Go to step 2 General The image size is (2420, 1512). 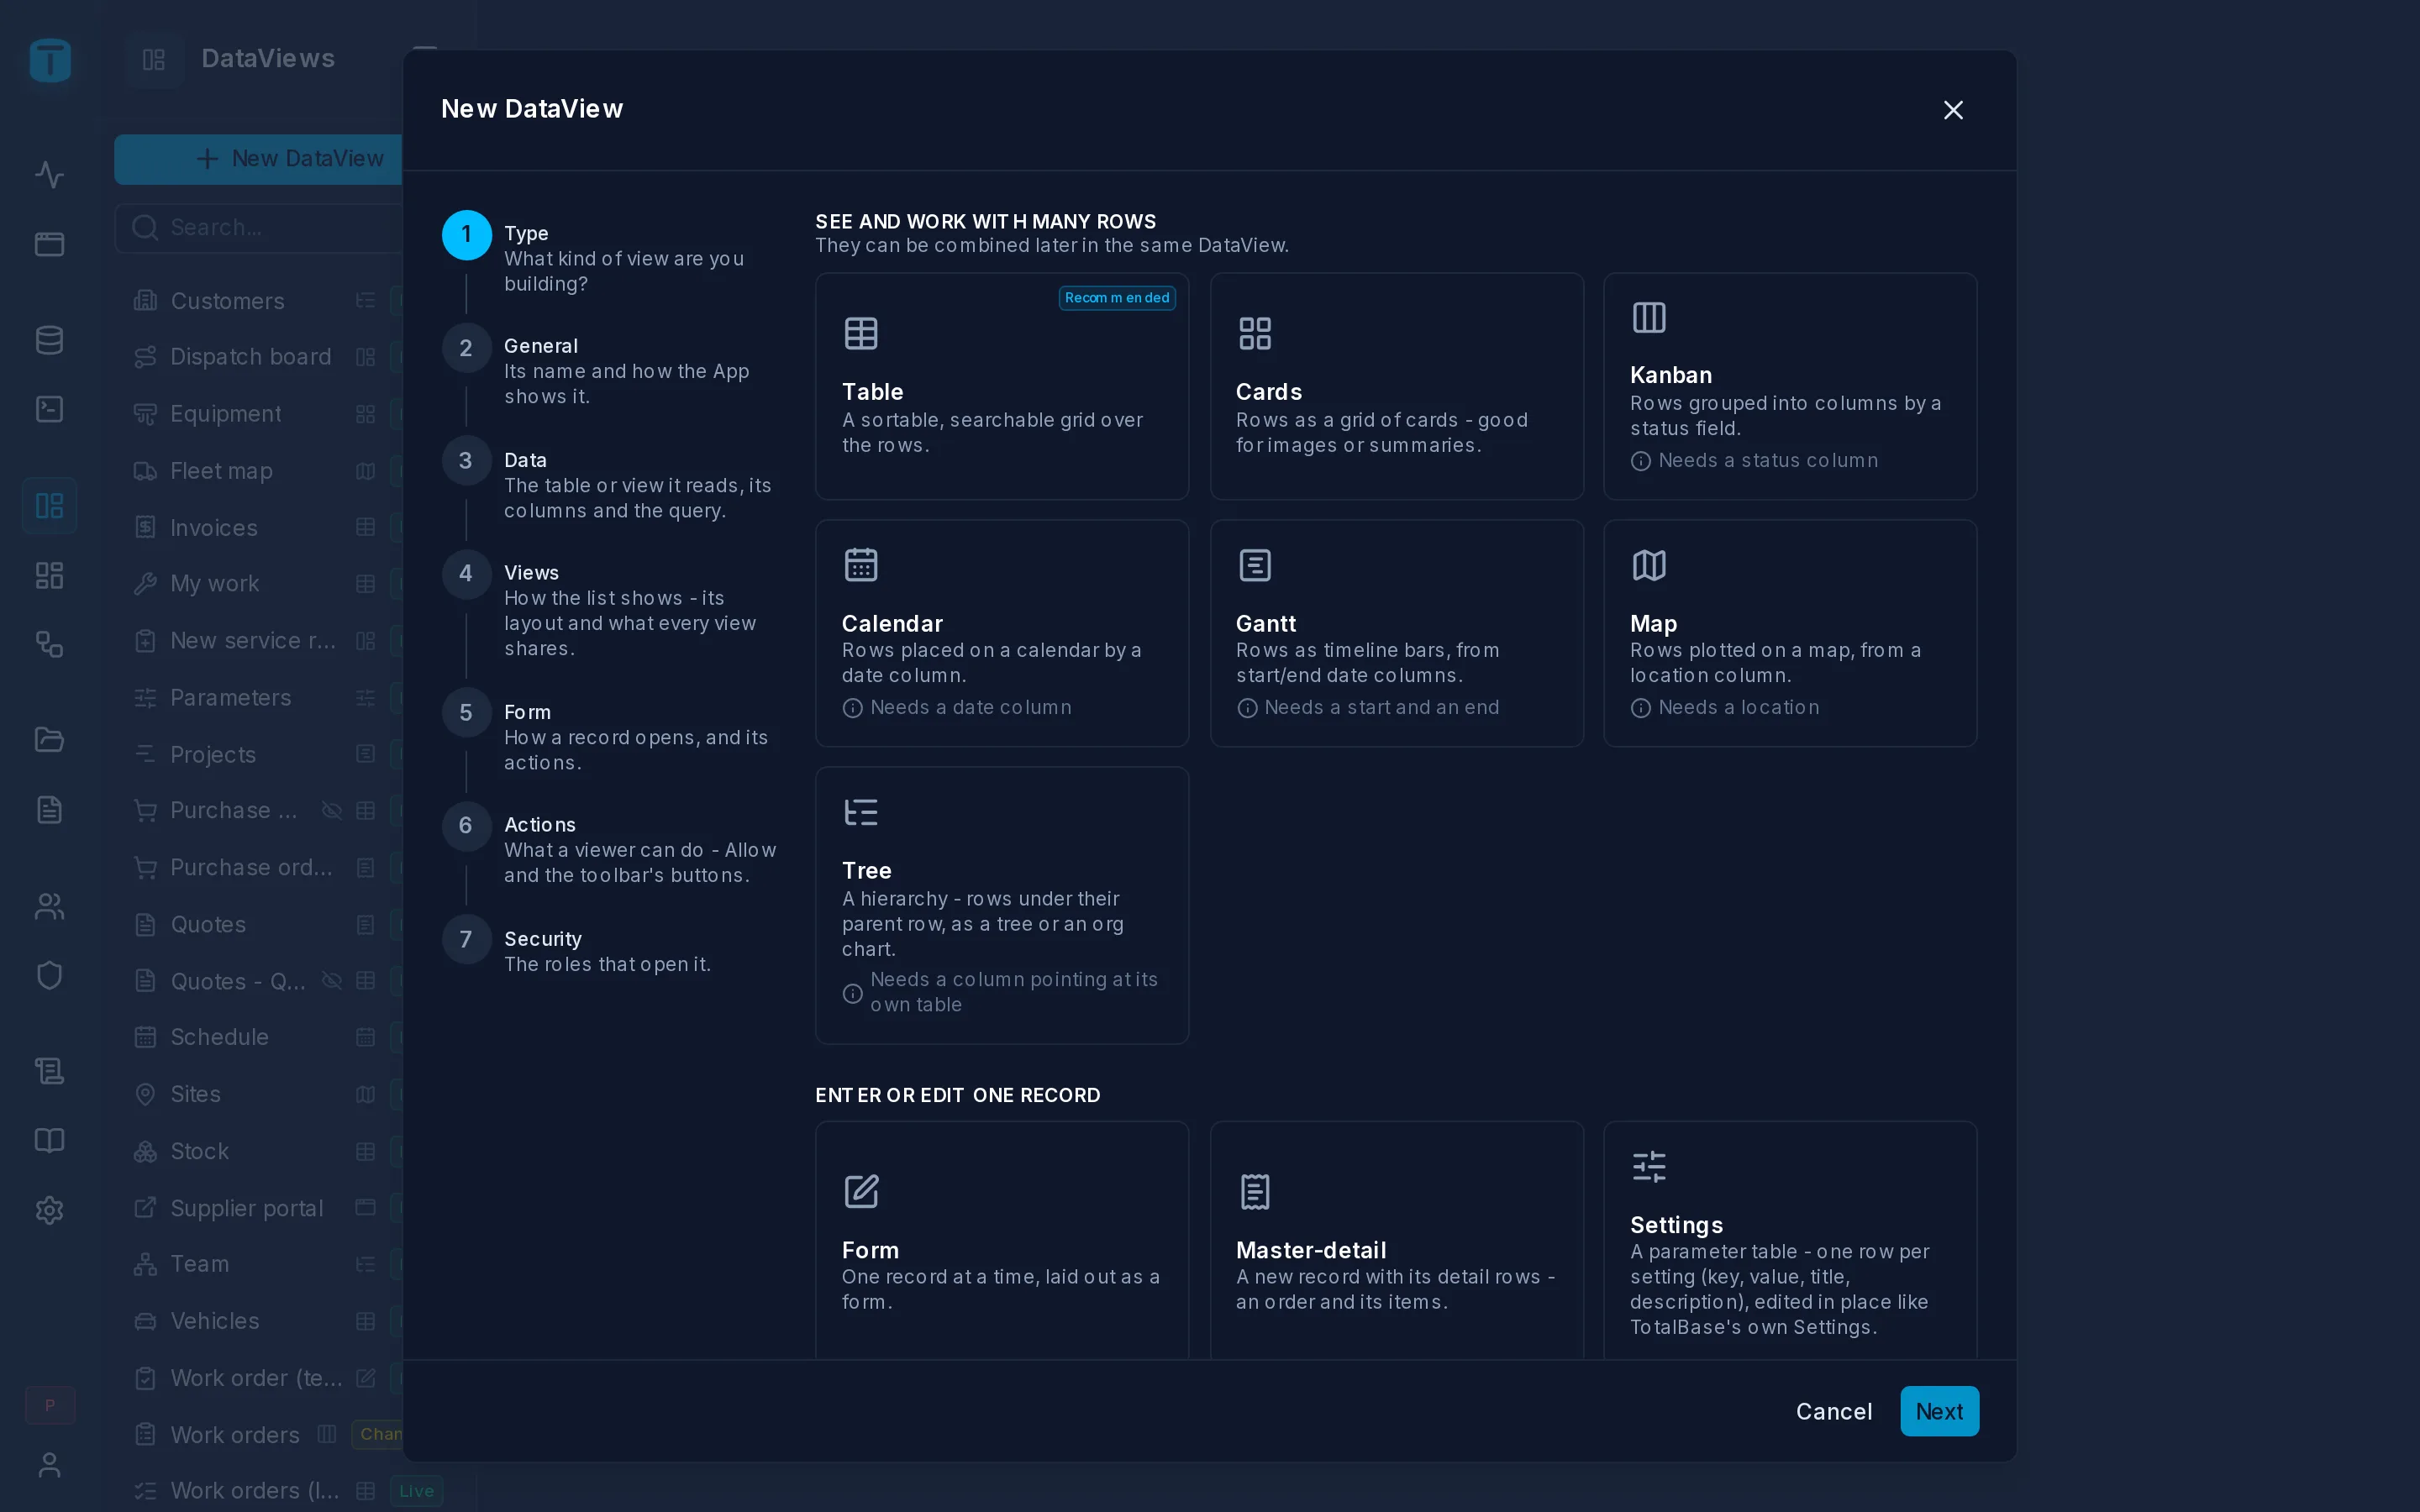click(x=610, y=371)
